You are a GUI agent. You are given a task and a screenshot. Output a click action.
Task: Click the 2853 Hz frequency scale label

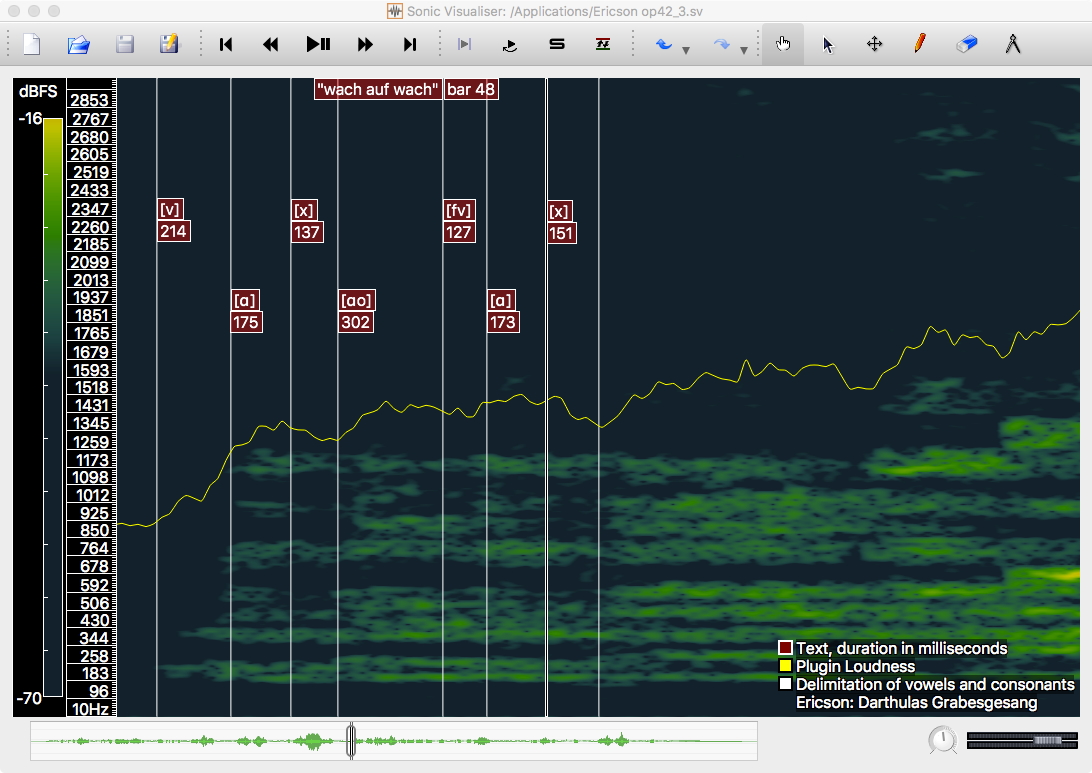click(91, 100)
